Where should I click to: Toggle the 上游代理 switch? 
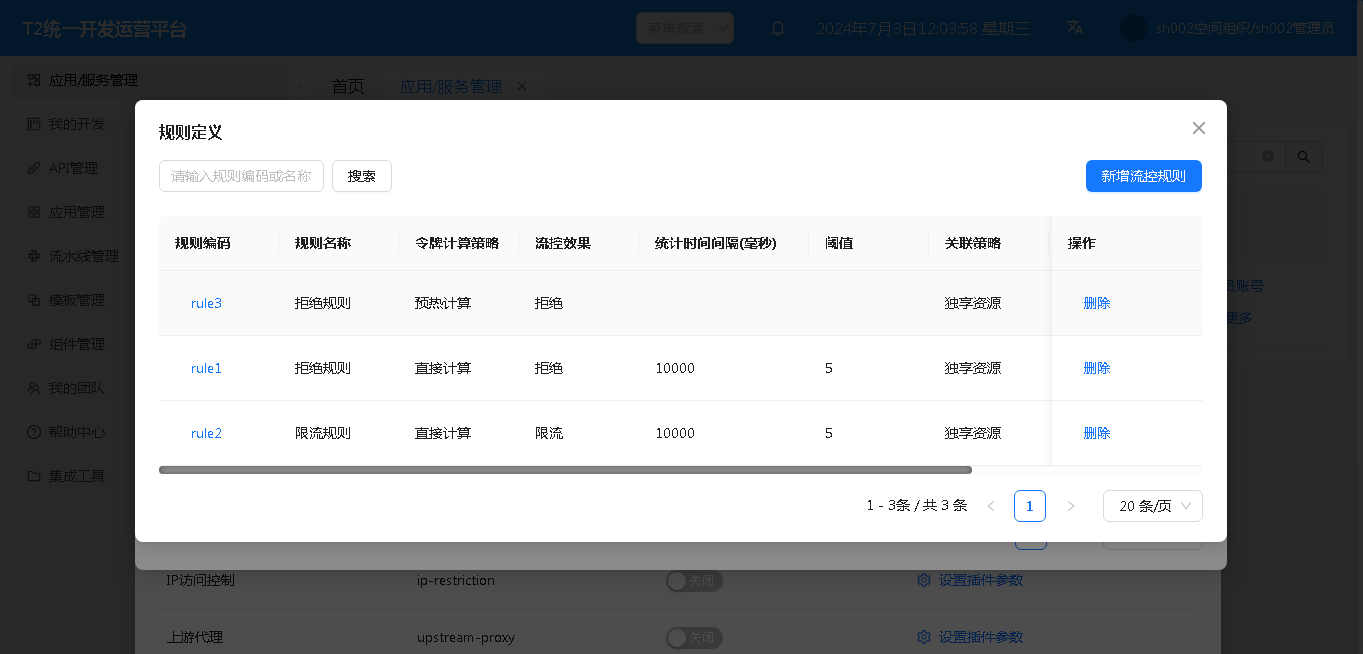point(694,637)
